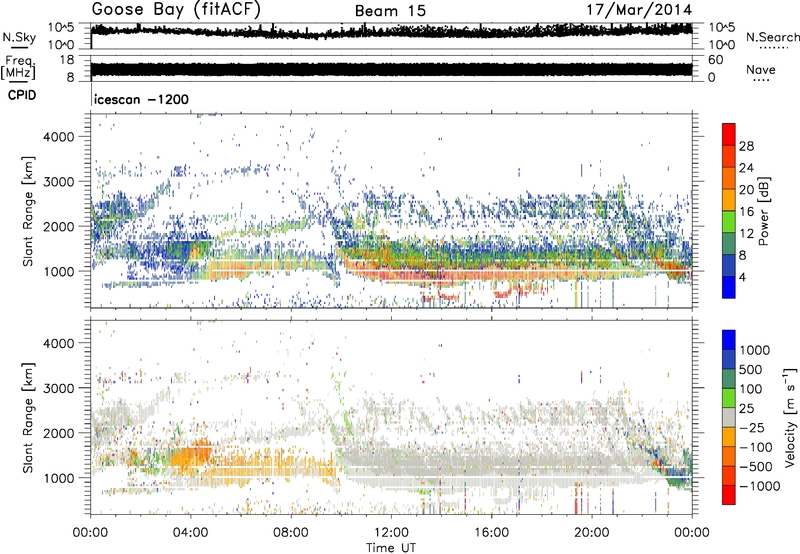Click the "18" frequency axis tick
Image resolution: width=800 pixels, height=554 pixels.
click(x=67, y=60)
